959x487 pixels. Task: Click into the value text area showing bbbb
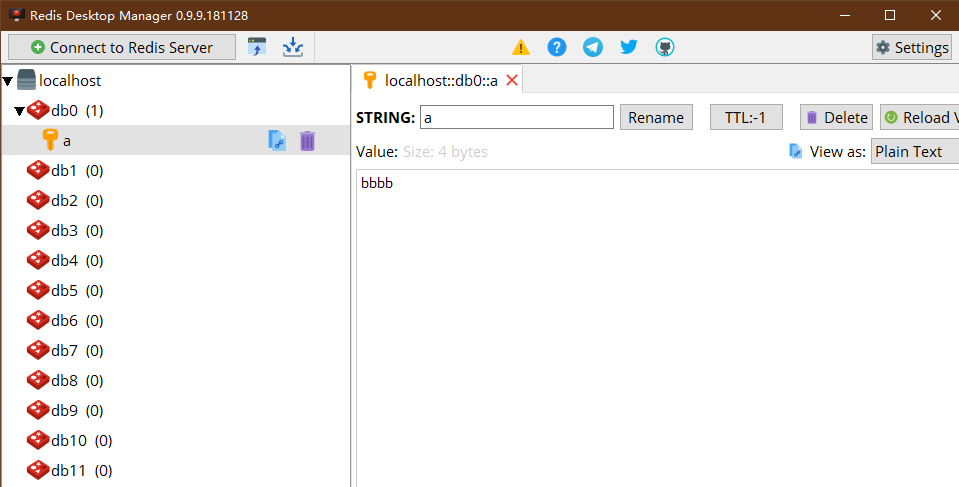click(657, 328)
